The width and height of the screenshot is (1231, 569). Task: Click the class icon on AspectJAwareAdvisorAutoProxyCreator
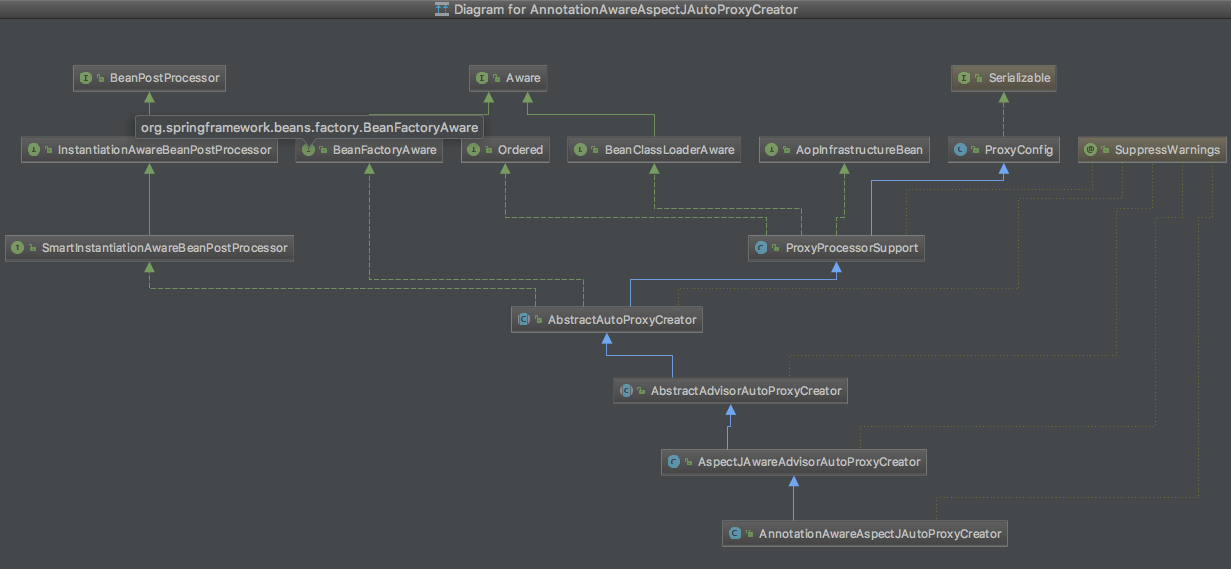[674, 462]
